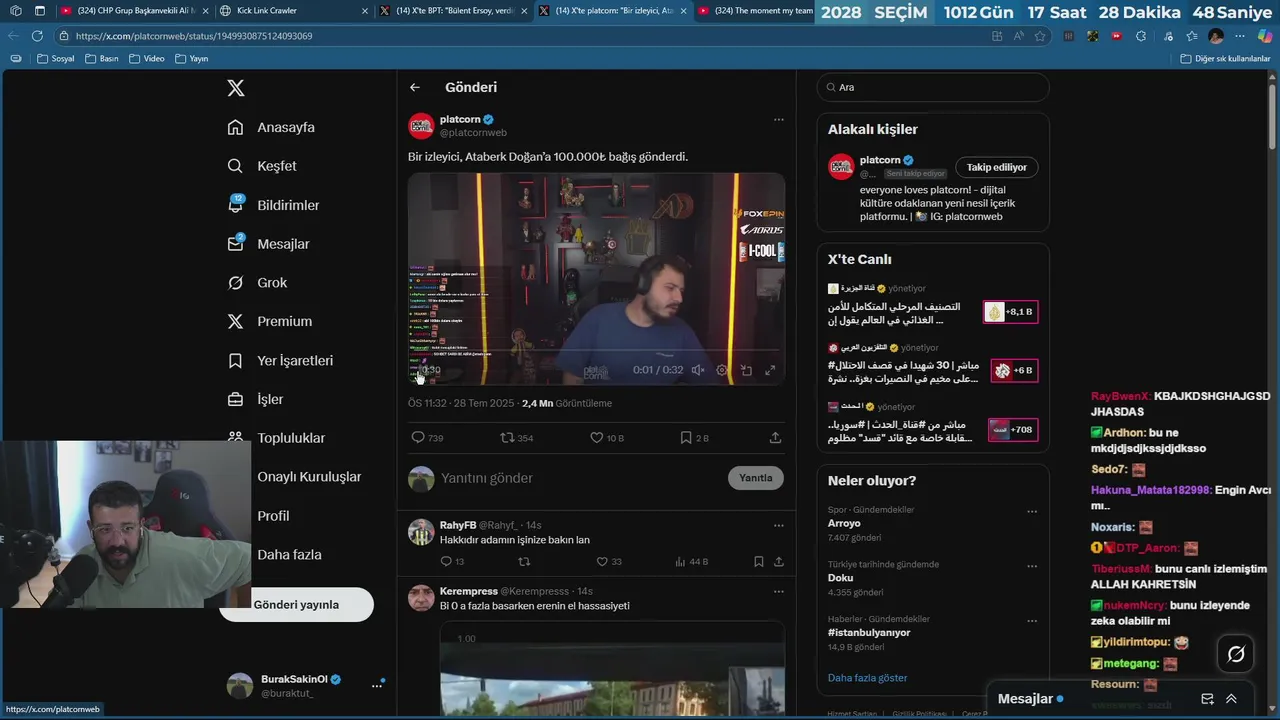Open Daha fazla sidebar menu
Viewport: 1280px width, 720px height.
click(289, 555)
